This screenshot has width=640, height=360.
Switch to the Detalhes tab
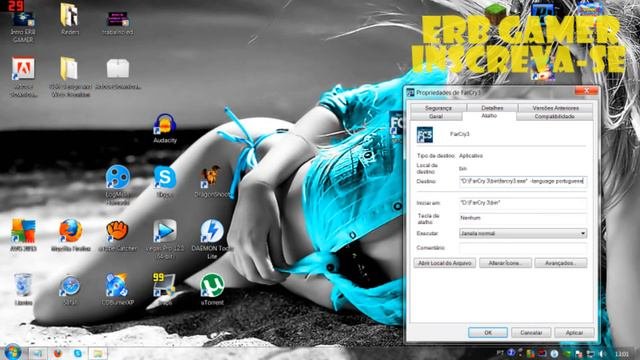492,108
